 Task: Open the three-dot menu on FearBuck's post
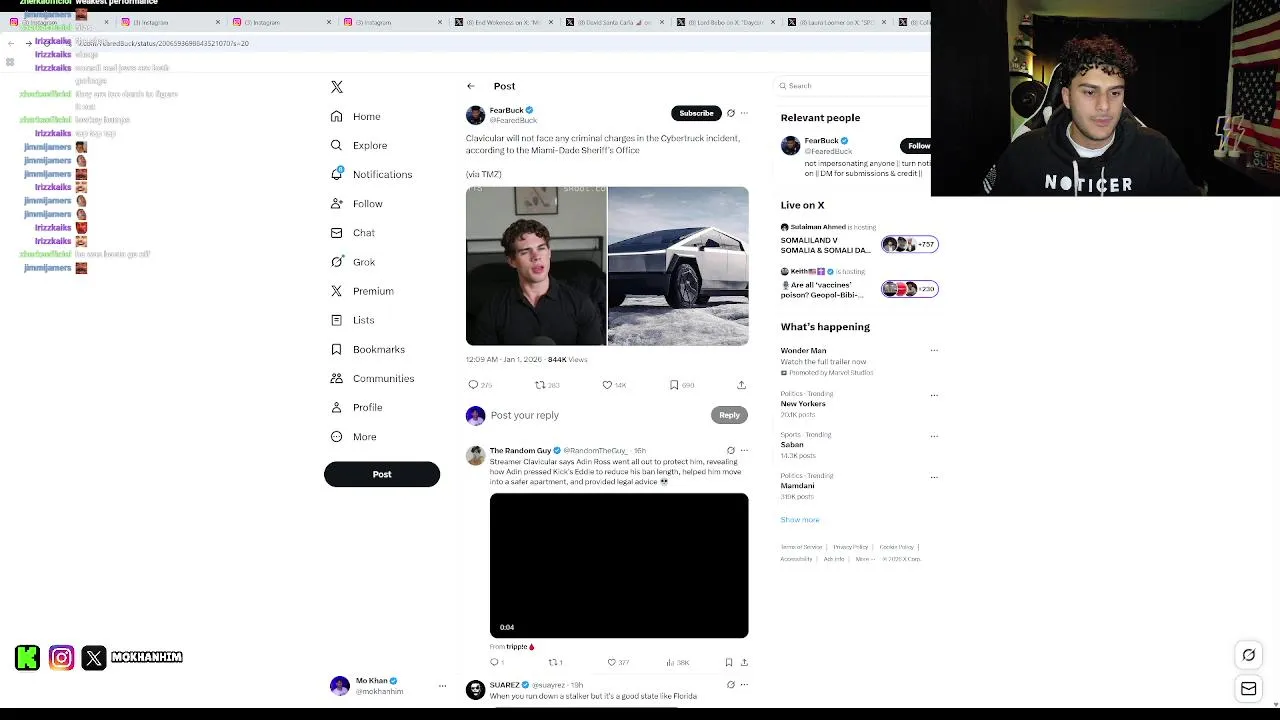(x=744, y=113)
